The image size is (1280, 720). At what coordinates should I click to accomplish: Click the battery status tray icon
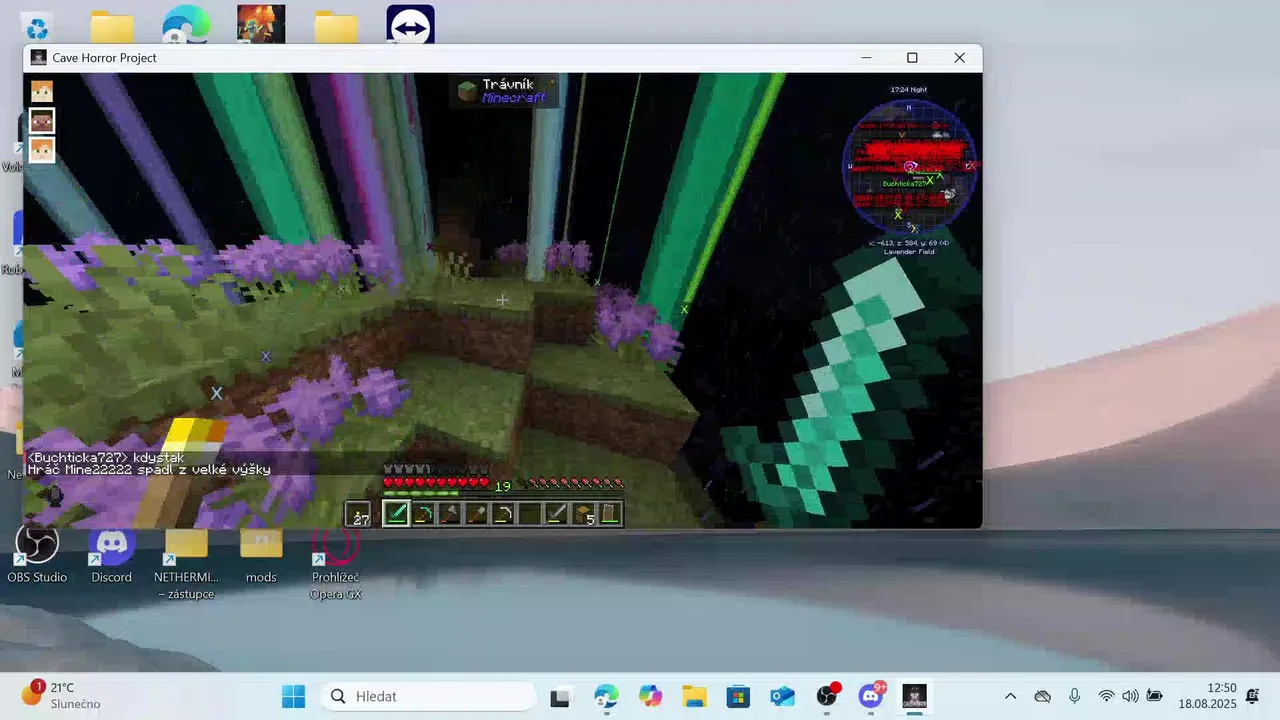pos(1154,696)
